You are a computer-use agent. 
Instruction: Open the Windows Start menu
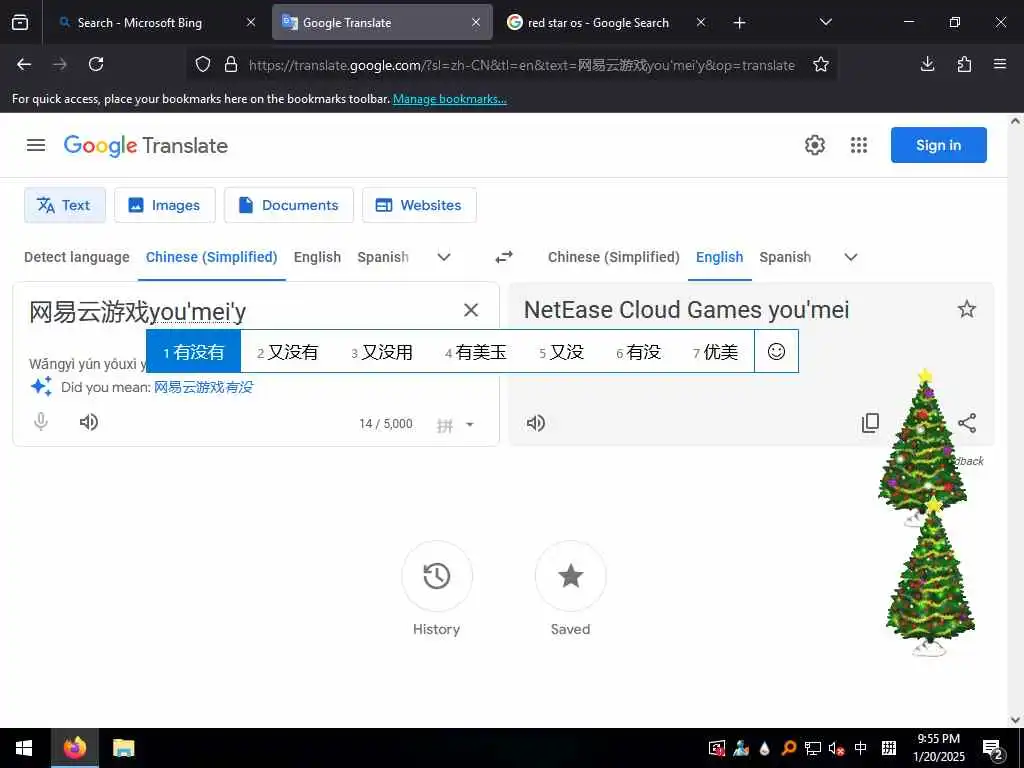coord(24,748)
